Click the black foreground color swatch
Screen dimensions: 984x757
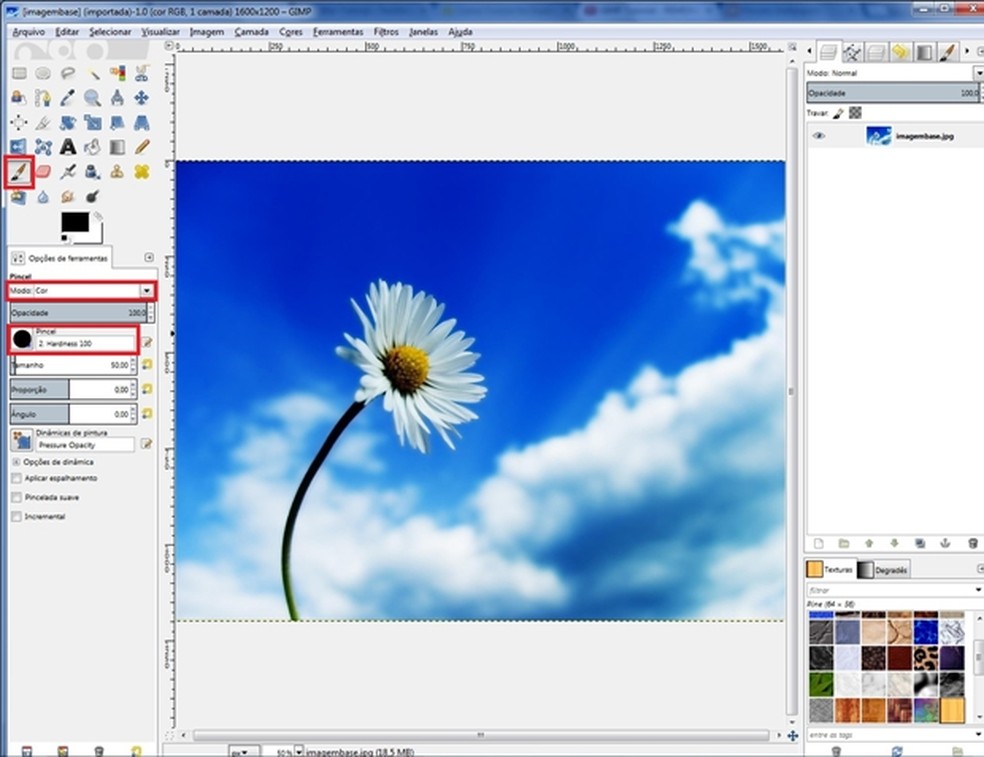75,222
